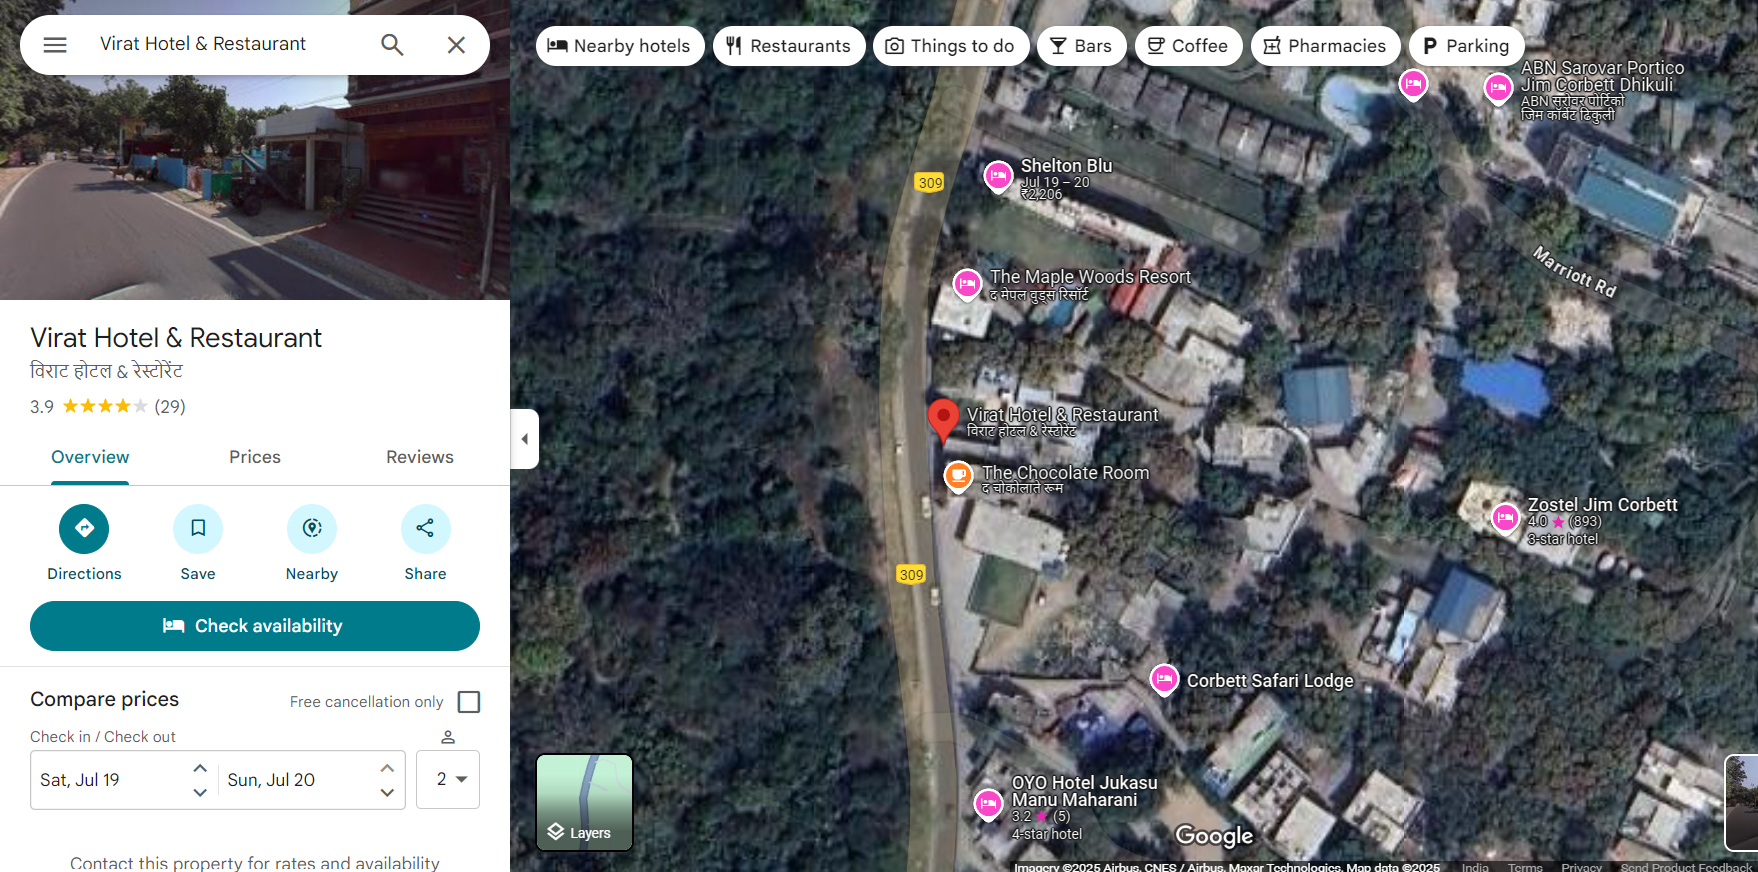Click the Directions icon button
The width and height of the screenshot is (1758, 872).
[84, 529]
